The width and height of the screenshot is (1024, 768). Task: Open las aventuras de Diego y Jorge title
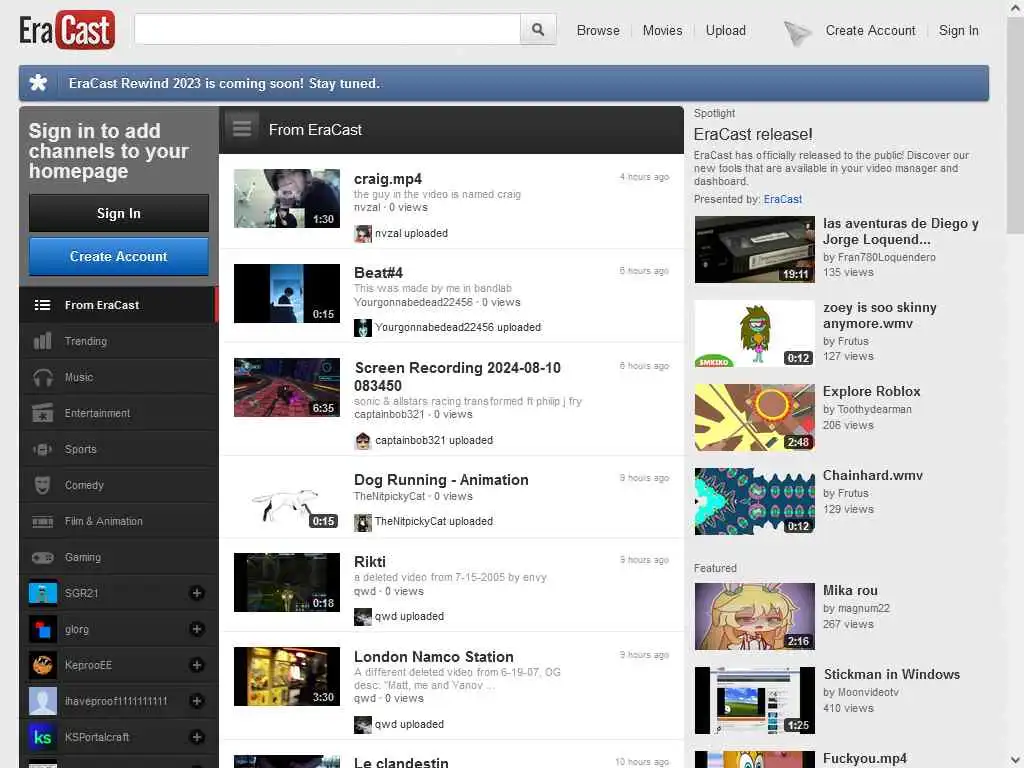(900, 231)
